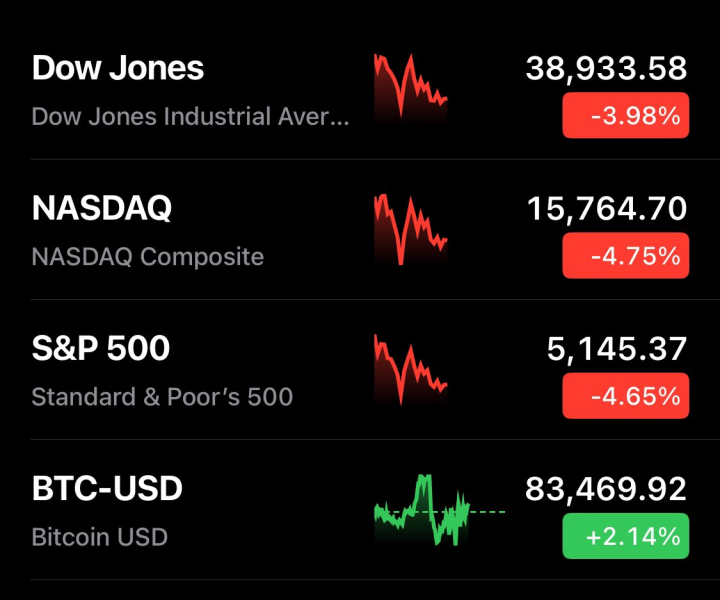Click the Dow Jones Industrial Average subtitle
The width and height of the screenshot is (720, 600).
coord(191,116)
